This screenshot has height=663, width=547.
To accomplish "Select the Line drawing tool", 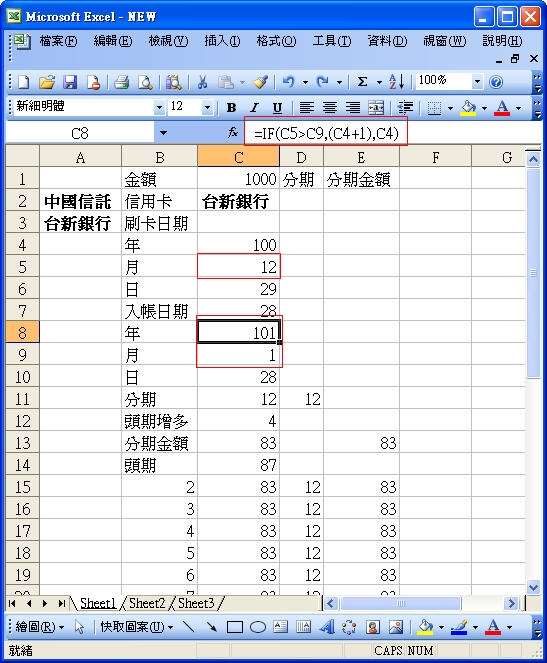I will coord(189,626).
